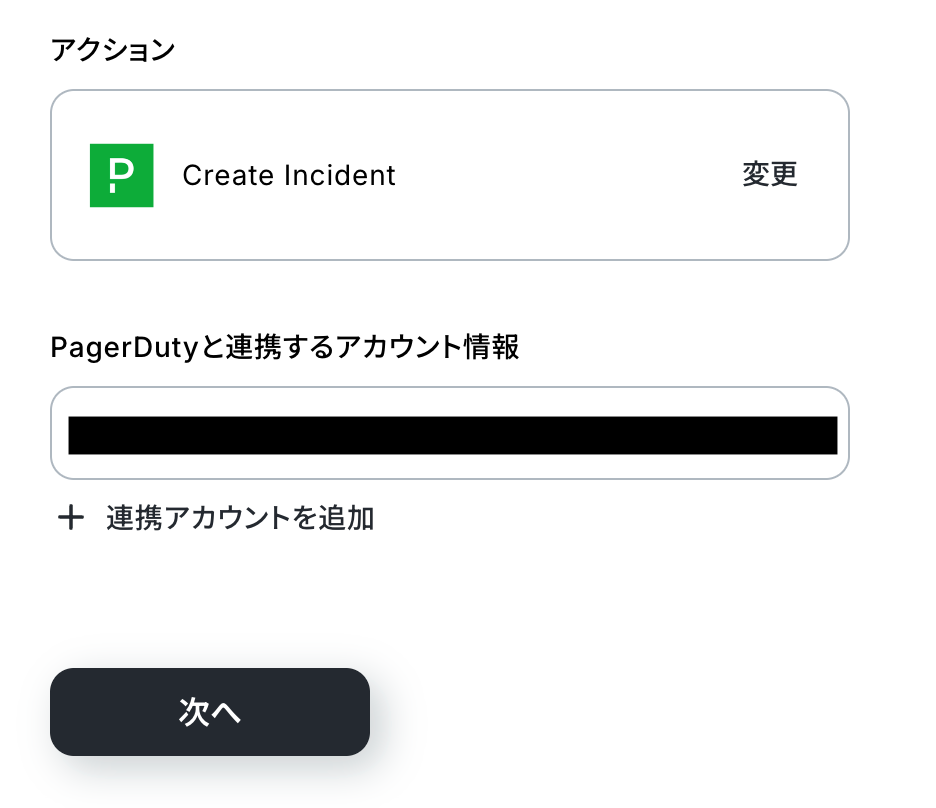Viewport: 936px width, 808px height.
Task: Click the plus icon for adding account
Action: click(x=70, y=518)
